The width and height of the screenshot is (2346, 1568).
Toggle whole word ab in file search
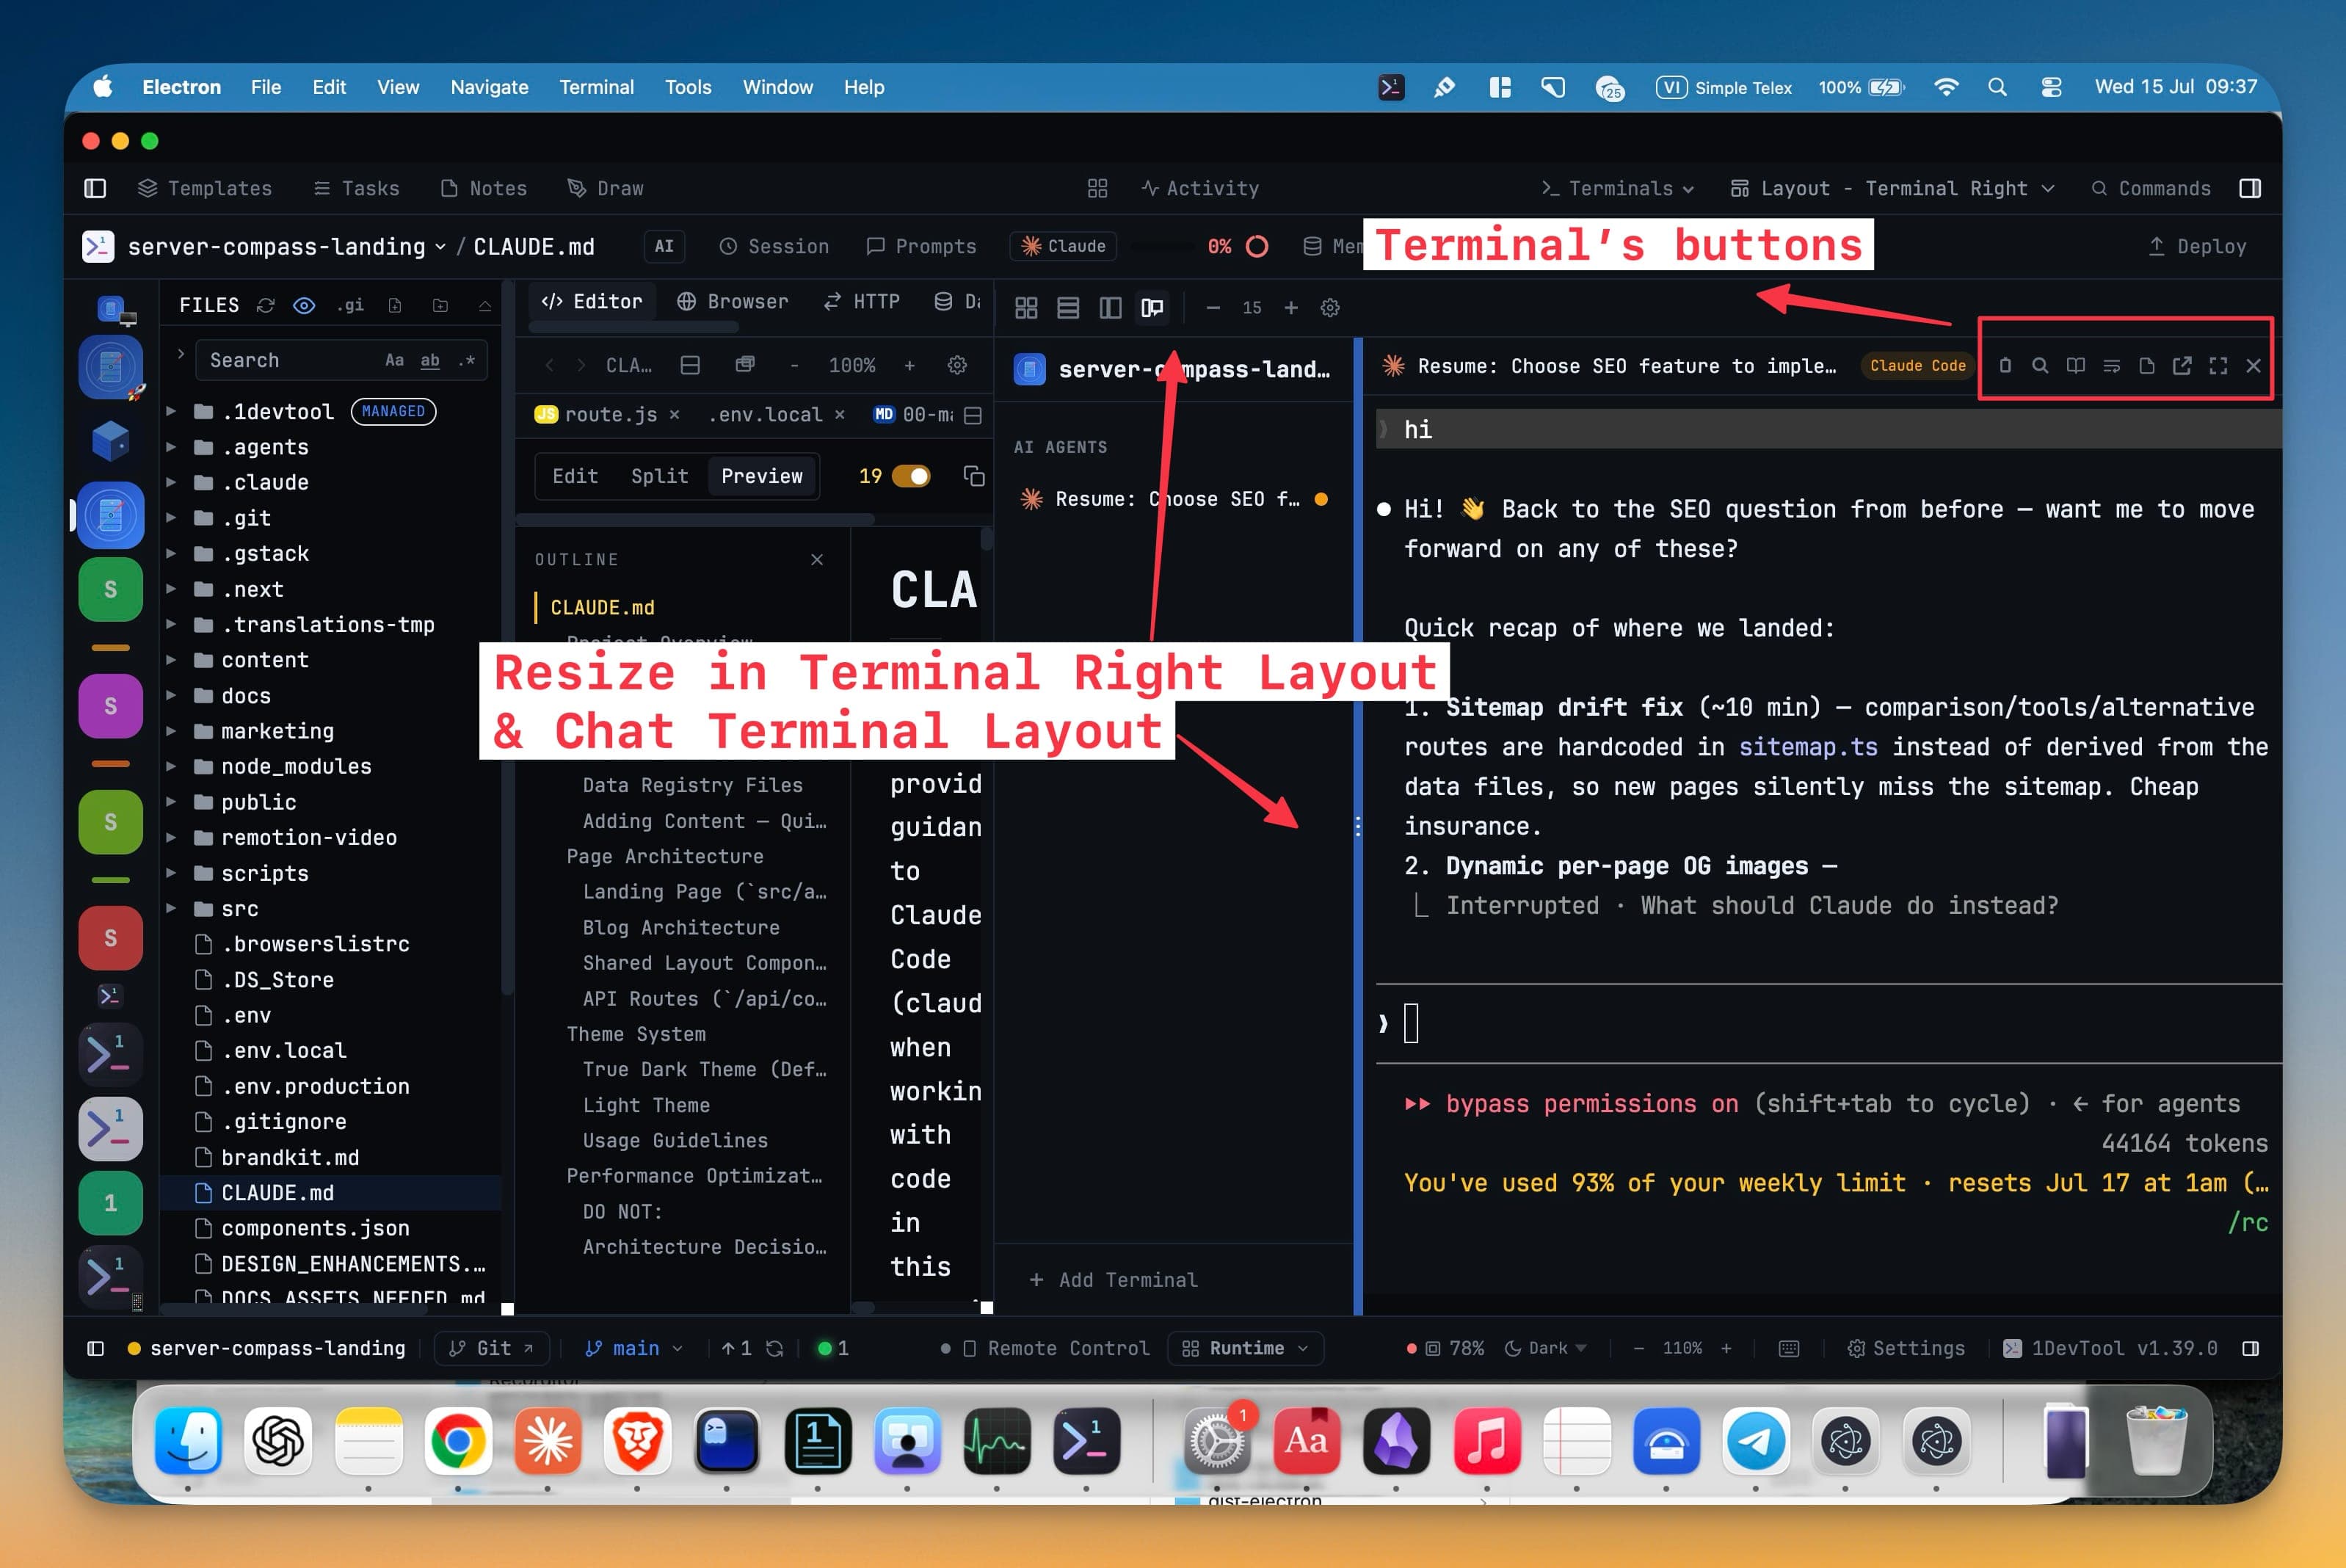point(430,360)
